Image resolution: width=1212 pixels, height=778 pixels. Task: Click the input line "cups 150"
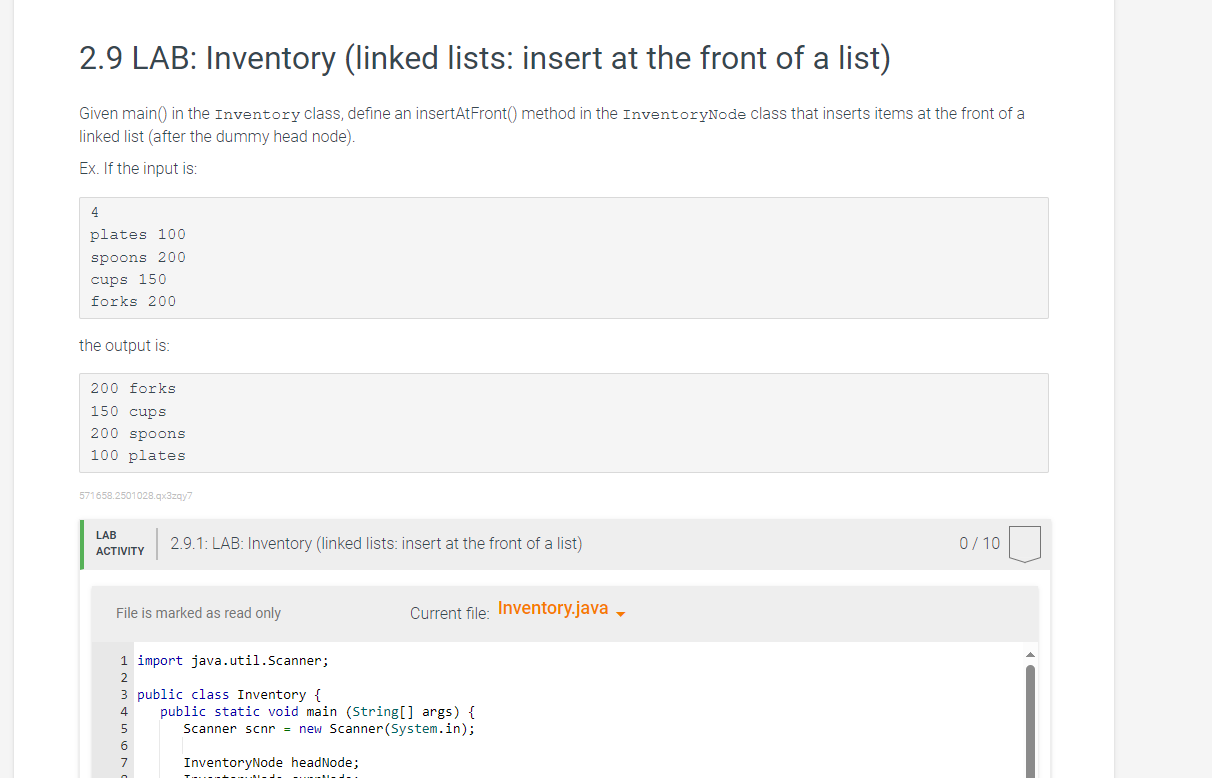(x=128, y=279)
